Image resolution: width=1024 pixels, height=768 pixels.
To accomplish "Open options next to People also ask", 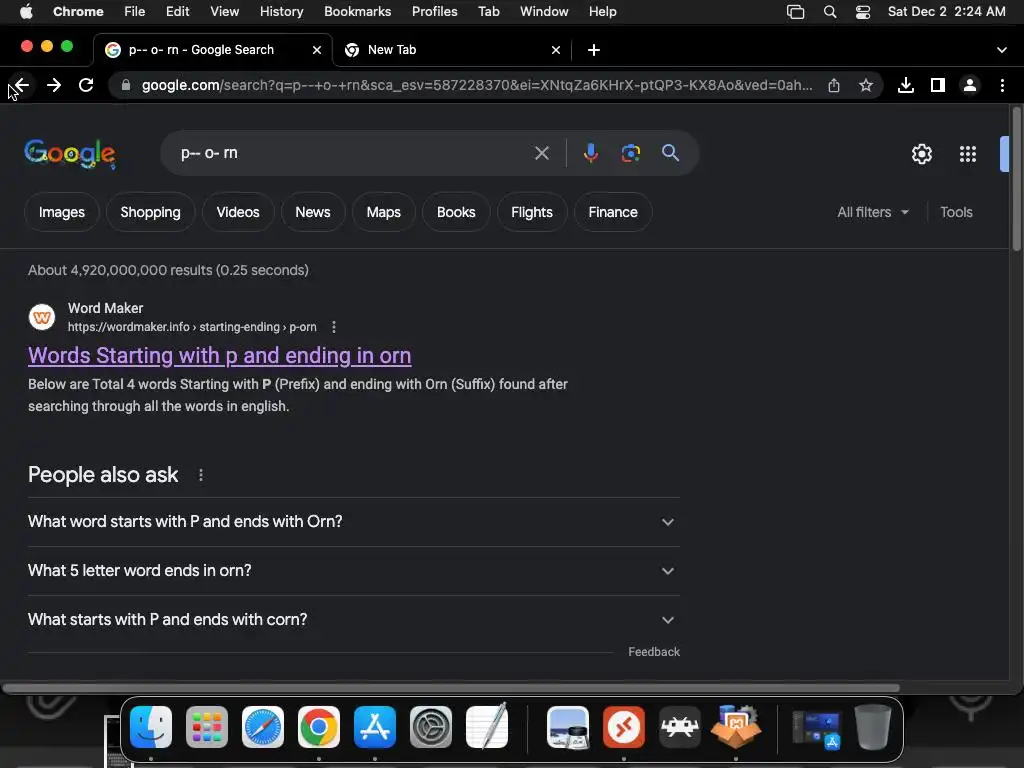I will (200, 475).
